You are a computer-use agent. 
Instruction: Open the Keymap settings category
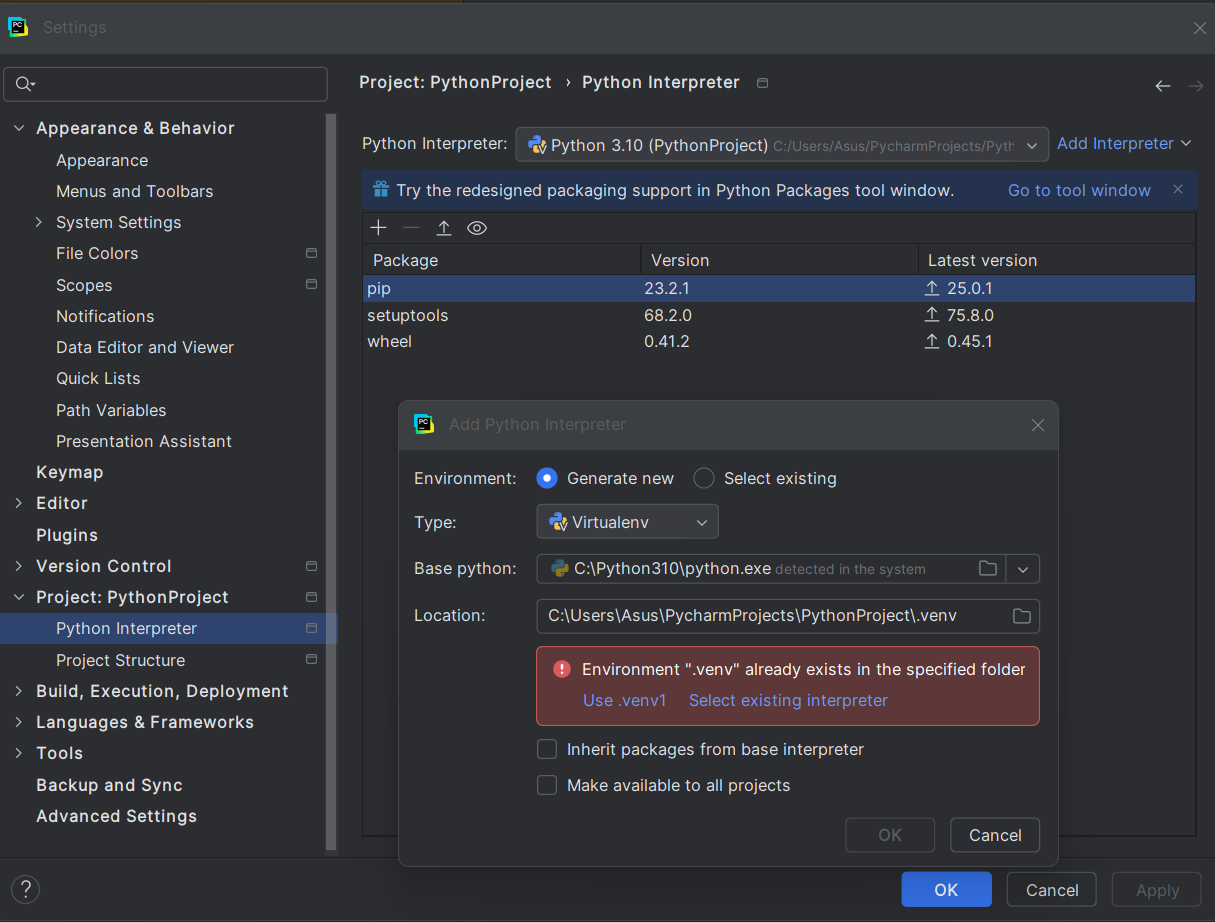click(x=70, y=471)
